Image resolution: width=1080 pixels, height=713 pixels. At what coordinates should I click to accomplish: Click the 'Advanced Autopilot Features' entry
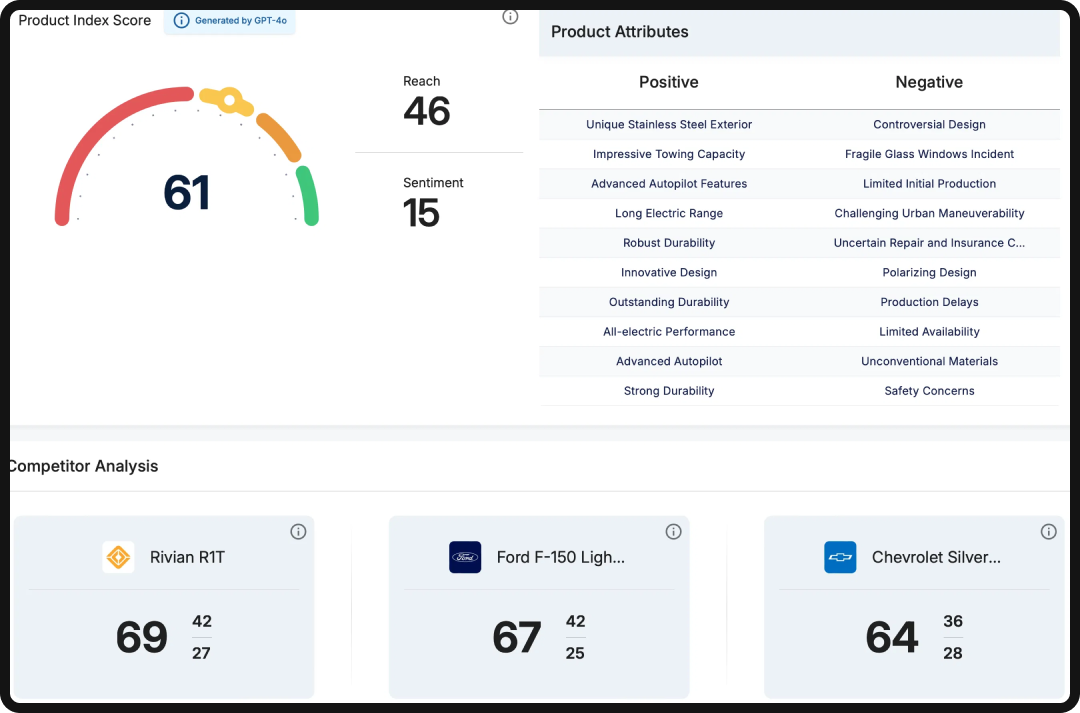pyautogui.click(x=668, y=183)
